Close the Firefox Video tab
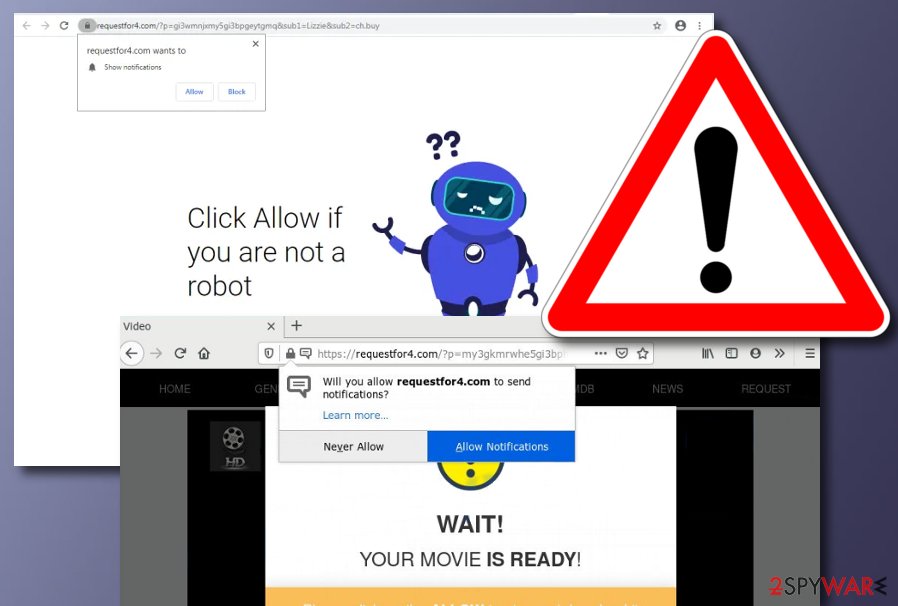 271,326
